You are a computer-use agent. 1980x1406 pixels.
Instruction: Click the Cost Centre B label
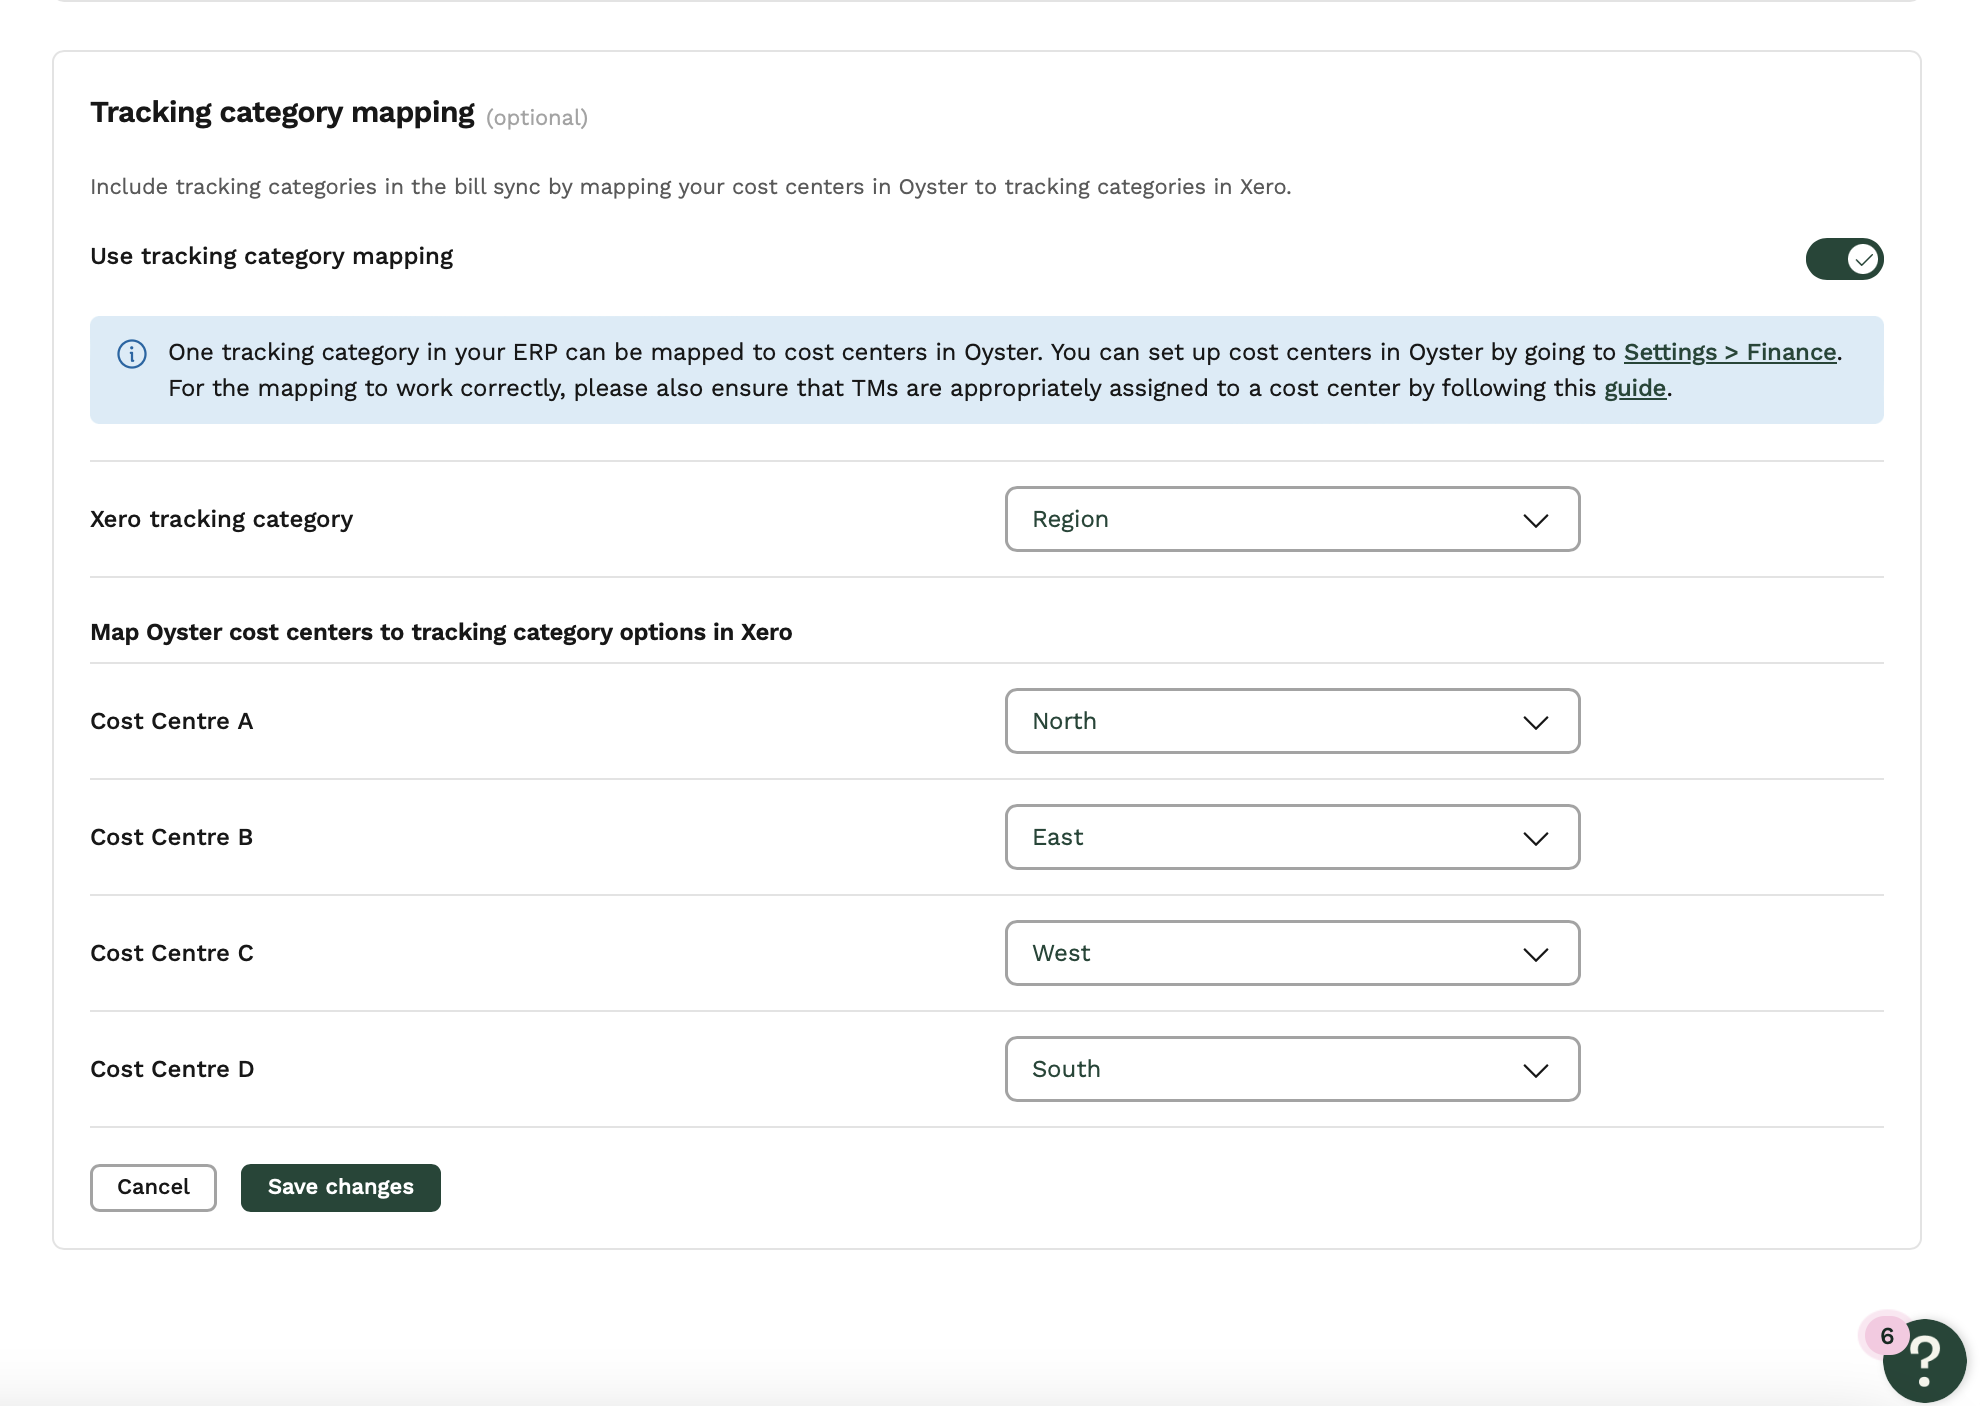[x=171, y=837]
